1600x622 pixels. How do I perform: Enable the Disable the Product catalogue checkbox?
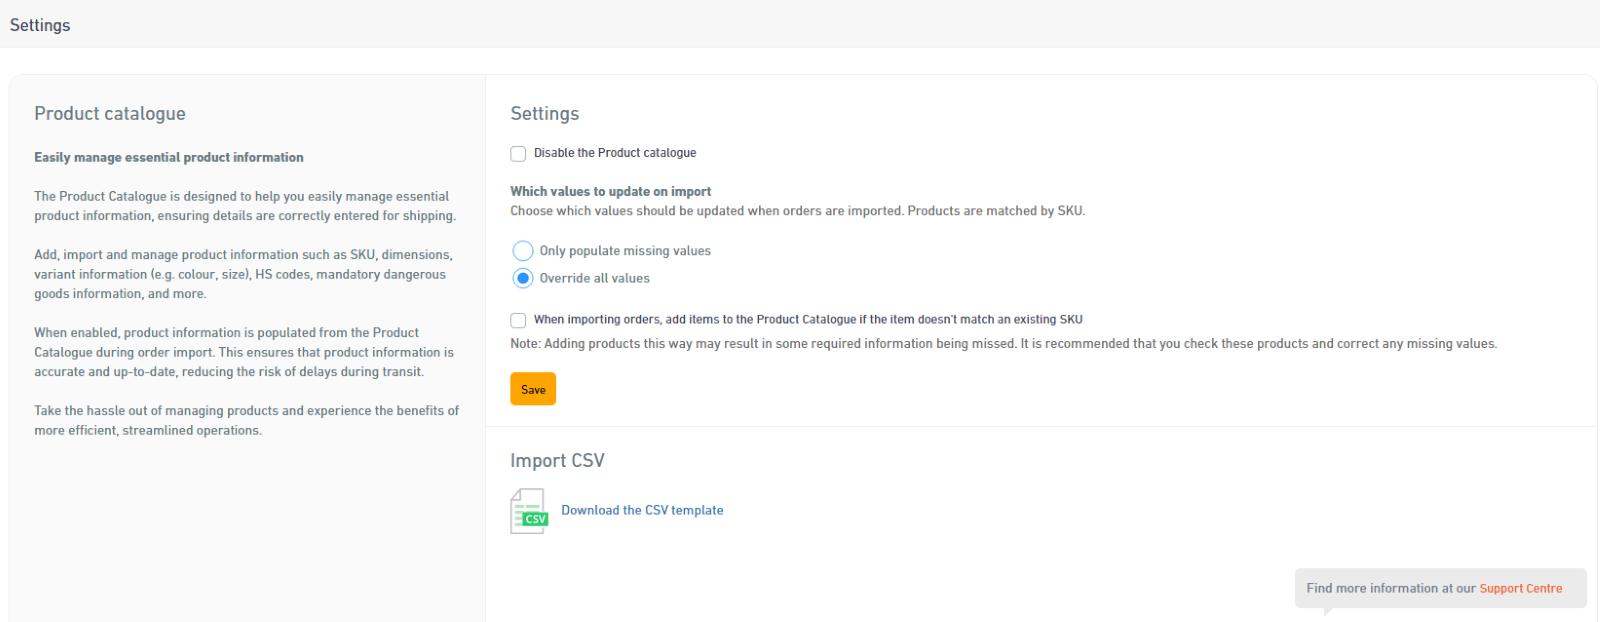pos(518,153)
